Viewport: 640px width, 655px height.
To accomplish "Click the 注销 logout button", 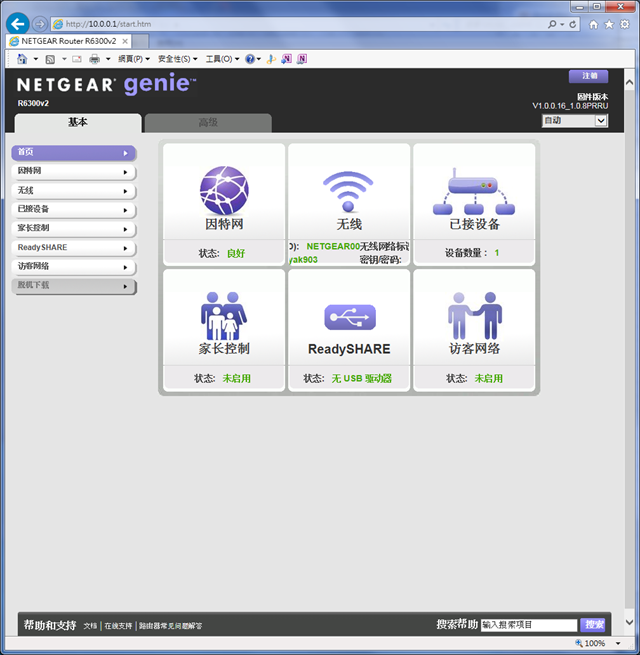I will click(588, 76).
